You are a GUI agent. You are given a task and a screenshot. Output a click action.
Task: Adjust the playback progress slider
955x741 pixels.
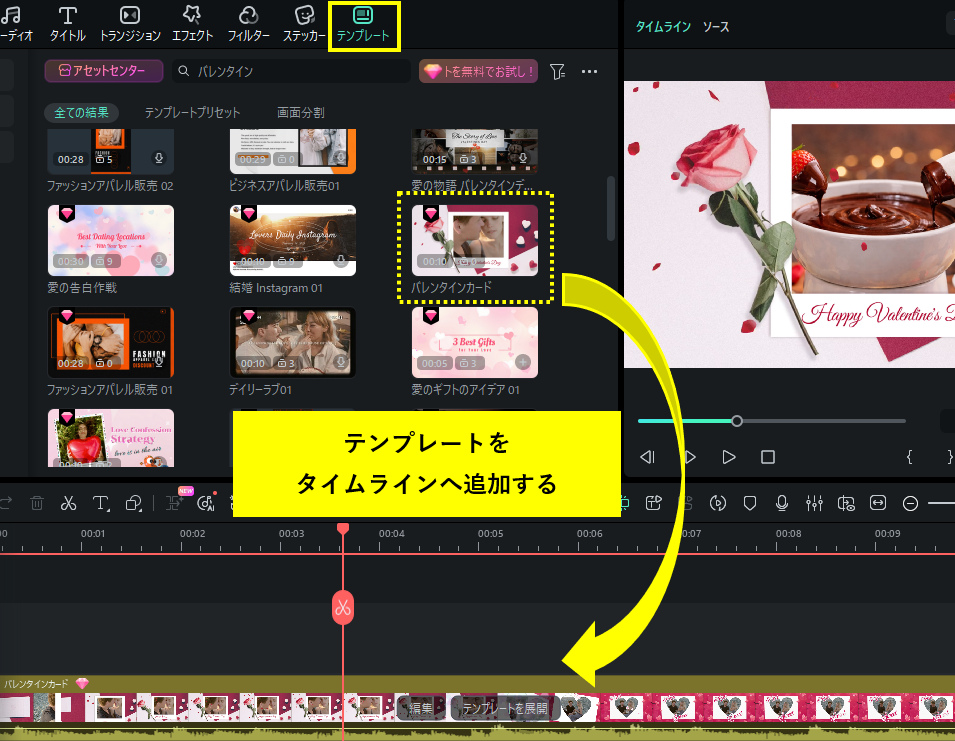(x=737, y=421)
